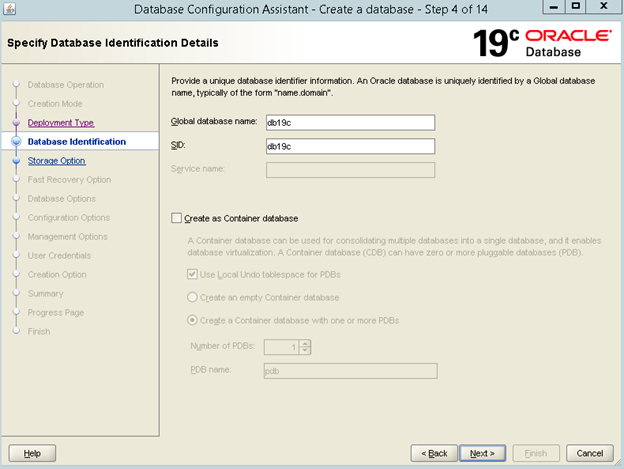Click the SID label

tap(178, 145)
